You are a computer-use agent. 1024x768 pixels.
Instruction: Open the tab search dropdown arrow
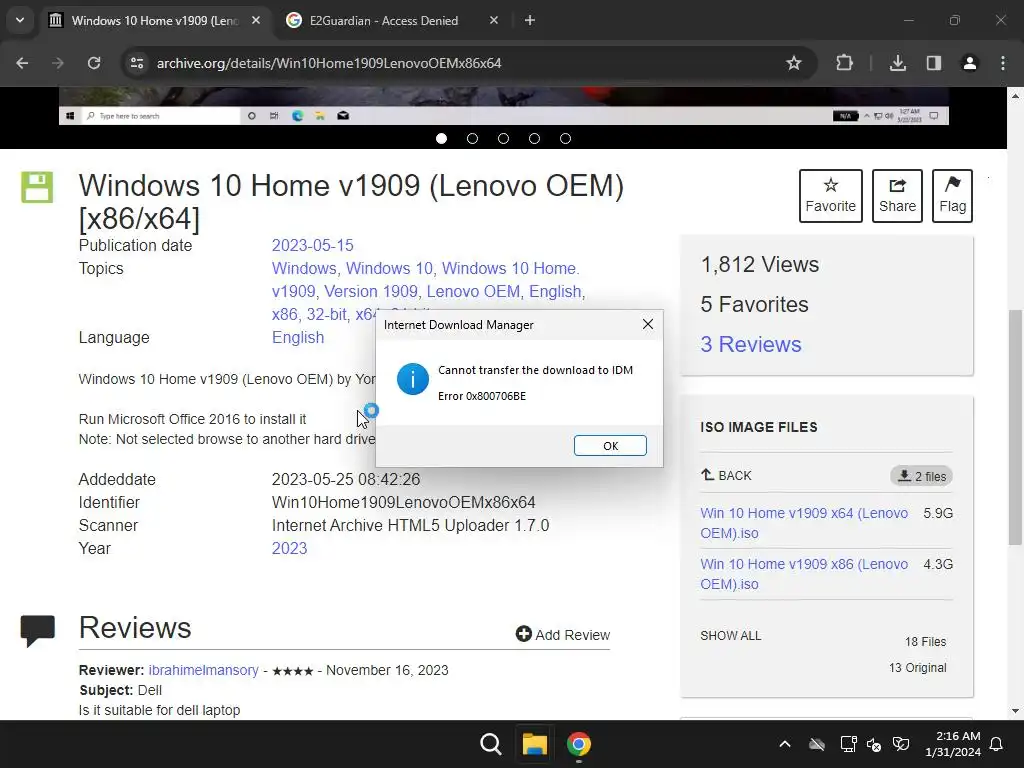20,20
